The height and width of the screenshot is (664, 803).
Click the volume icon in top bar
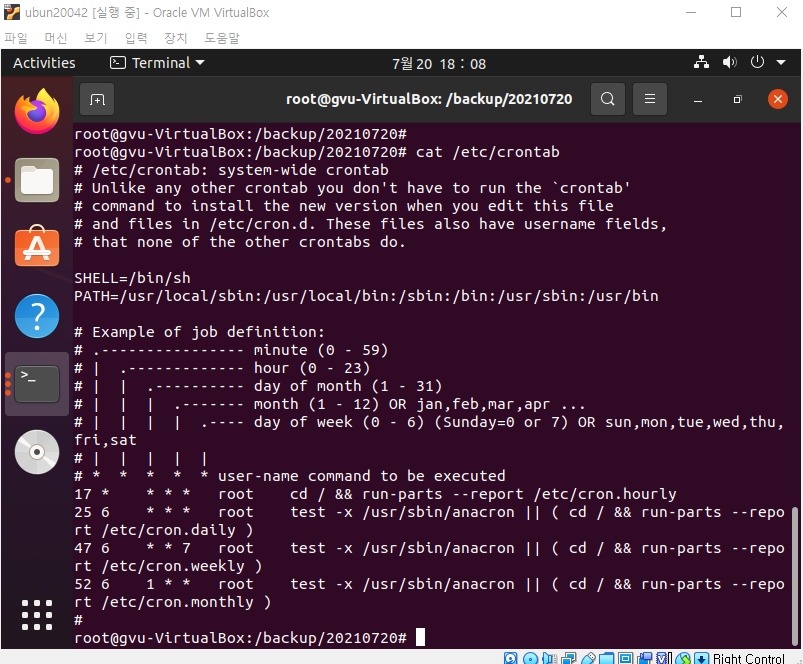(729, 62)
